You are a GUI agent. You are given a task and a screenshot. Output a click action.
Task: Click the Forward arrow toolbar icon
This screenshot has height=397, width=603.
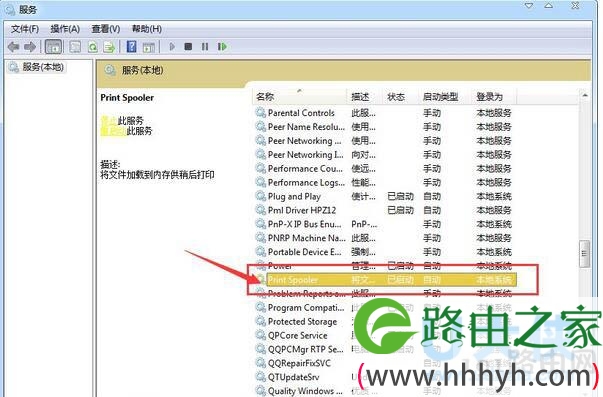pos(30,47)
